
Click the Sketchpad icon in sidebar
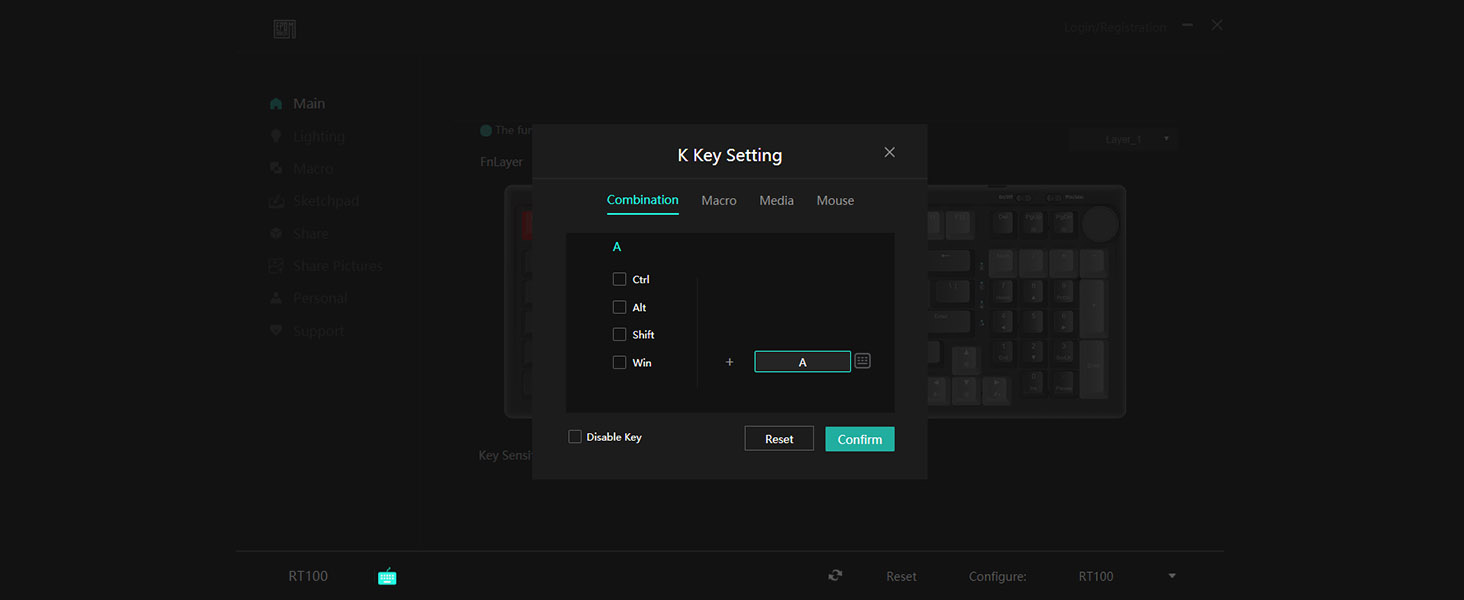click(277, 201)
